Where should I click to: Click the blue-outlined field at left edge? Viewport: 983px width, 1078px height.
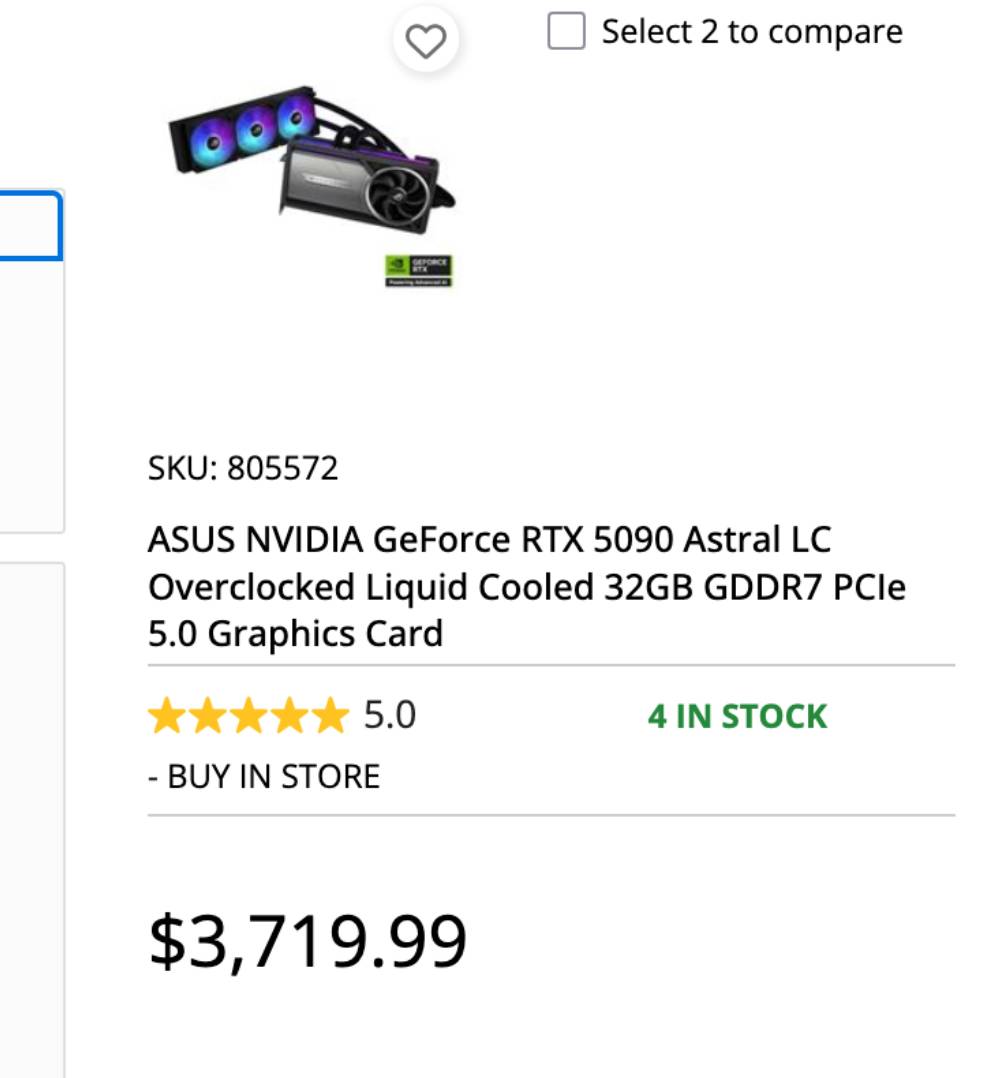click(30, 226)
